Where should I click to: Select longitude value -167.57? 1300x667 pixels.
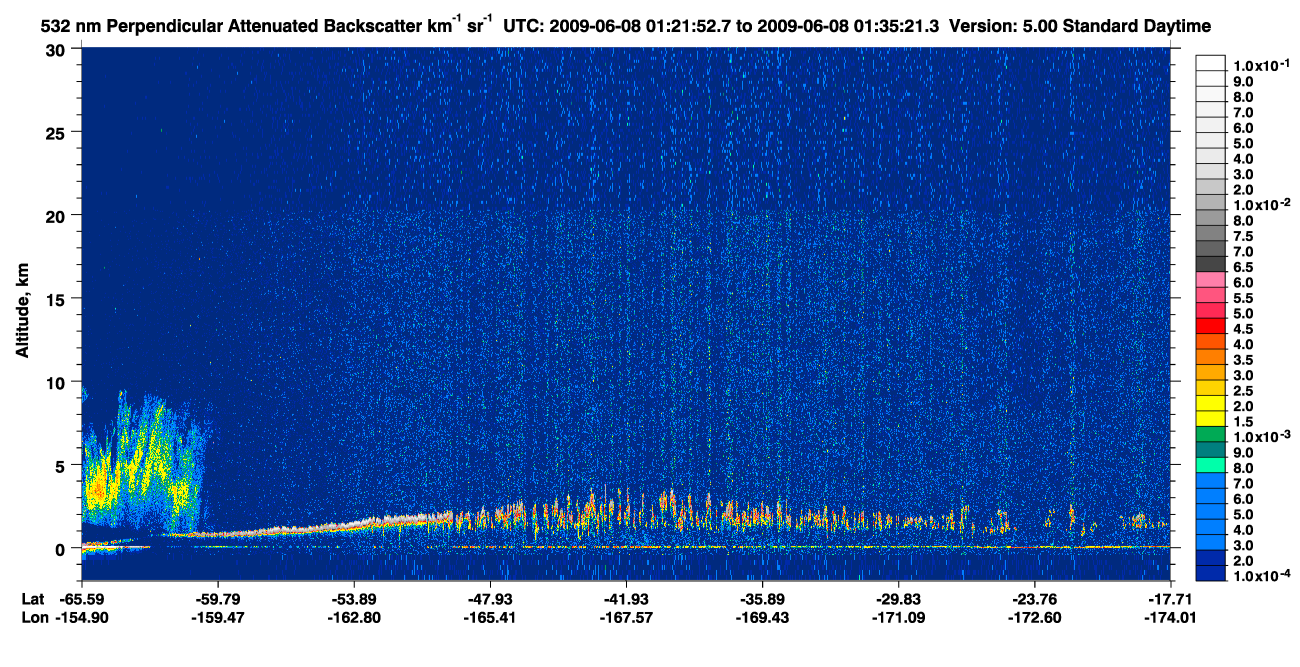click(626, 617)
